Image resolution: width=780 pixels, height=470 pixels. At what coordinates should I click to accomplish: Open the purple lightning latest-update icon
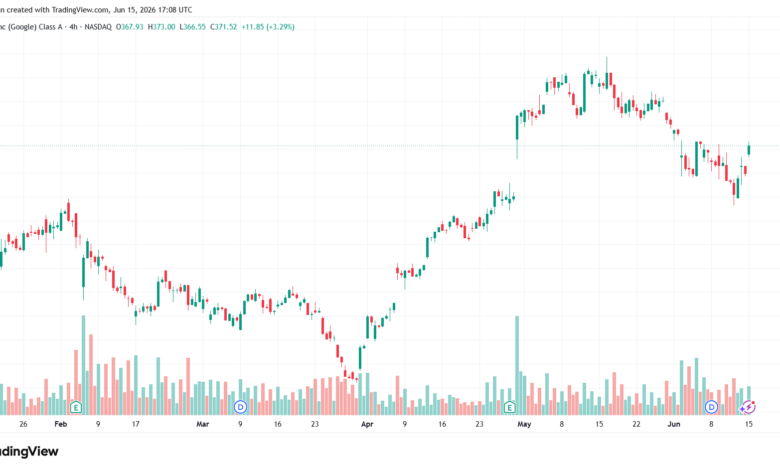point(748,407)
